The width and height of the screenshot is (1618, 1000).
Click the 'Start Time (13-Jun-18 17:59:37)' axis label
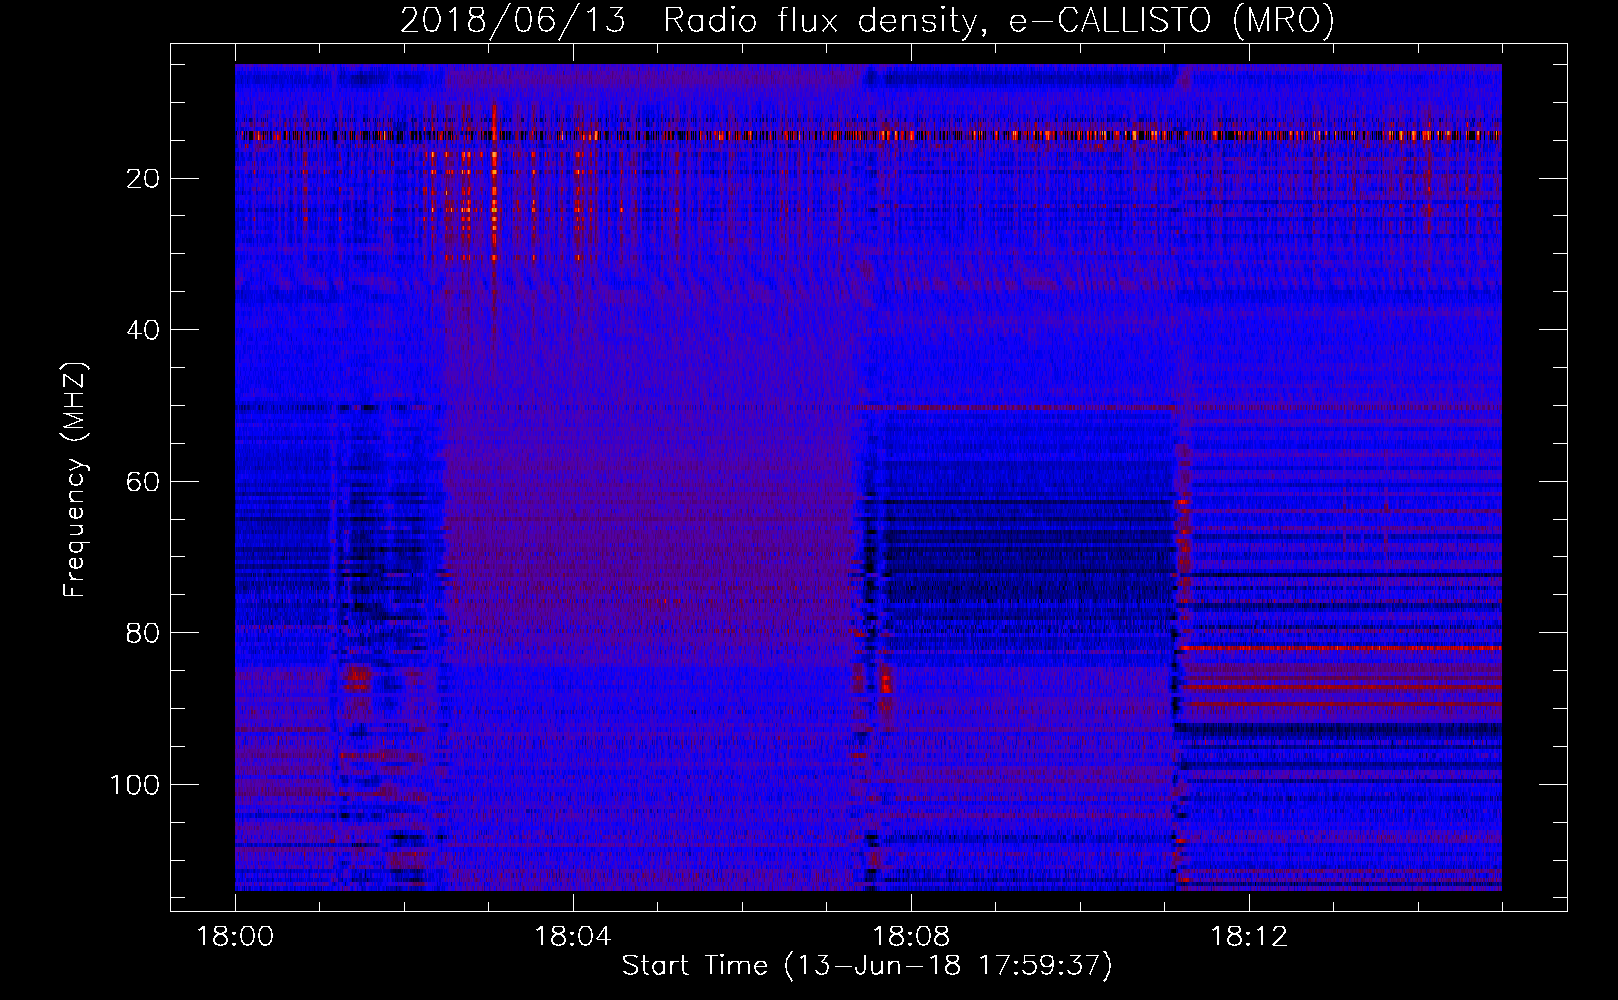pyautogui.click(x=867, y=966)
